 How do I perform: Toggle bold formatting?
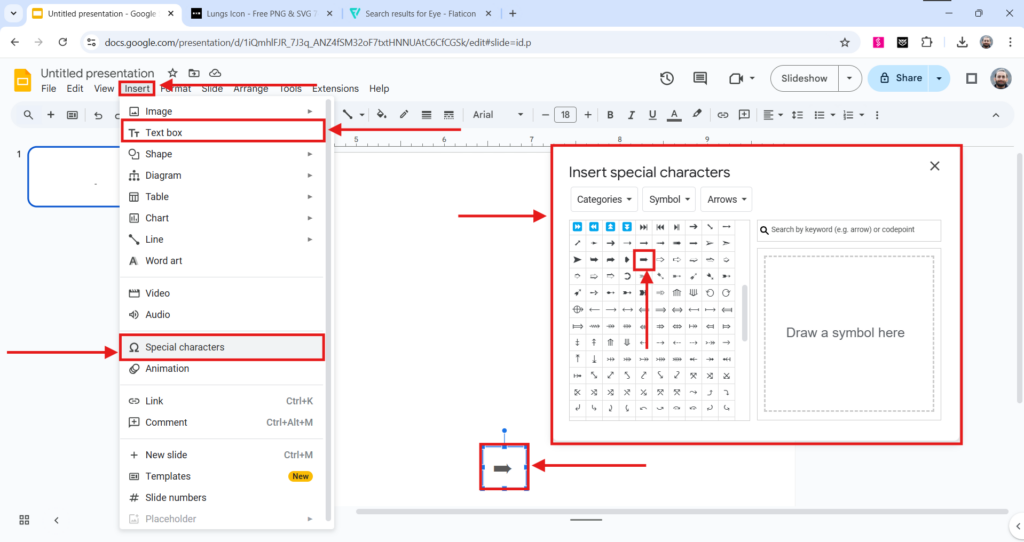[609, 115]
